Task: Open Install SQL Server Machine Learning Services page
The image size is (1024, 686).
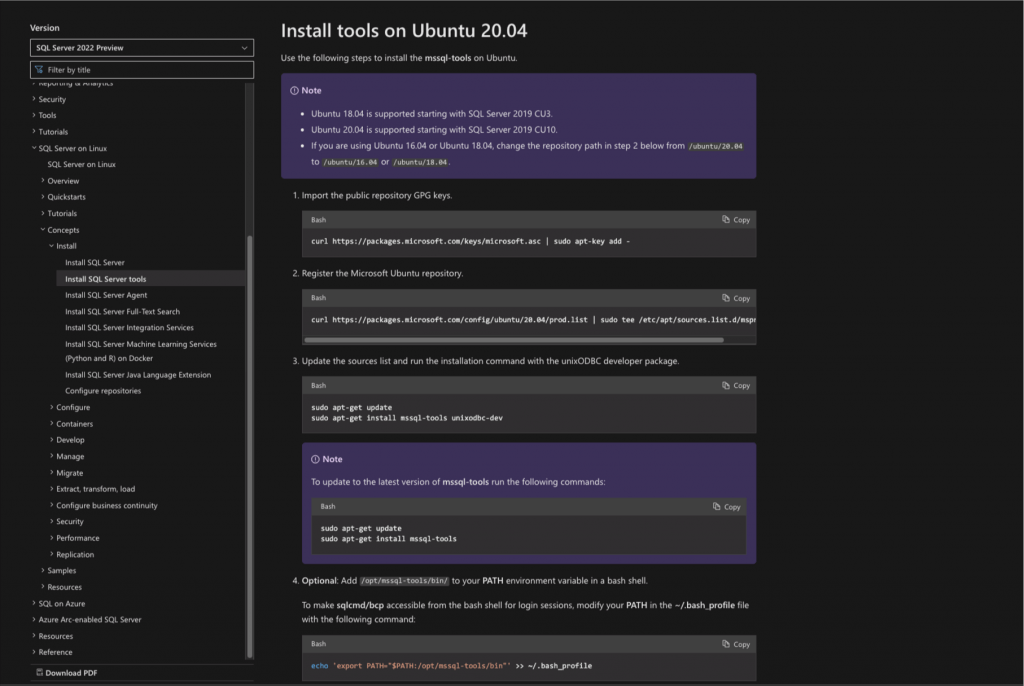Action: [x=141, y=351]
